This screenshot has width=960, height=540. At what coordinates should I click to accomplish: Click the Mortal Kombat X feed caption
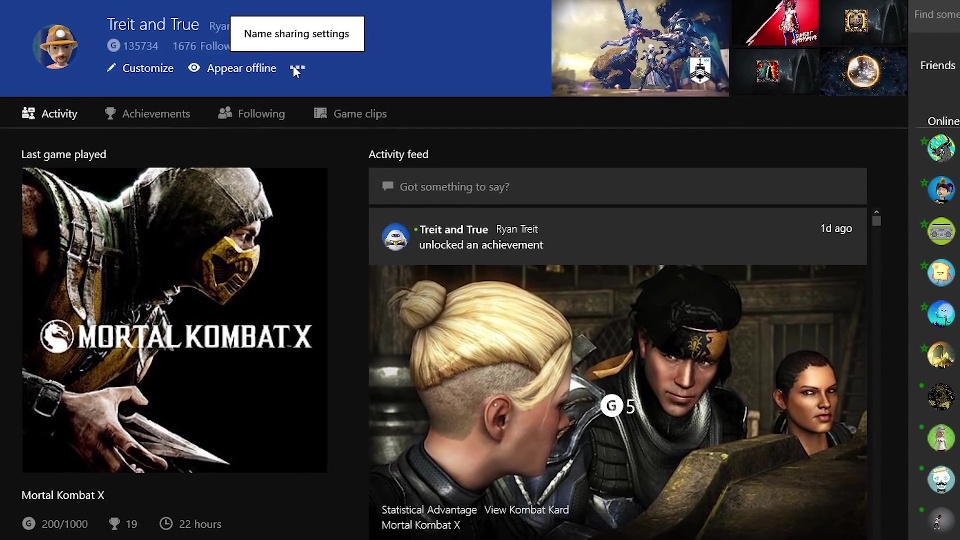[x=420, y=525]
